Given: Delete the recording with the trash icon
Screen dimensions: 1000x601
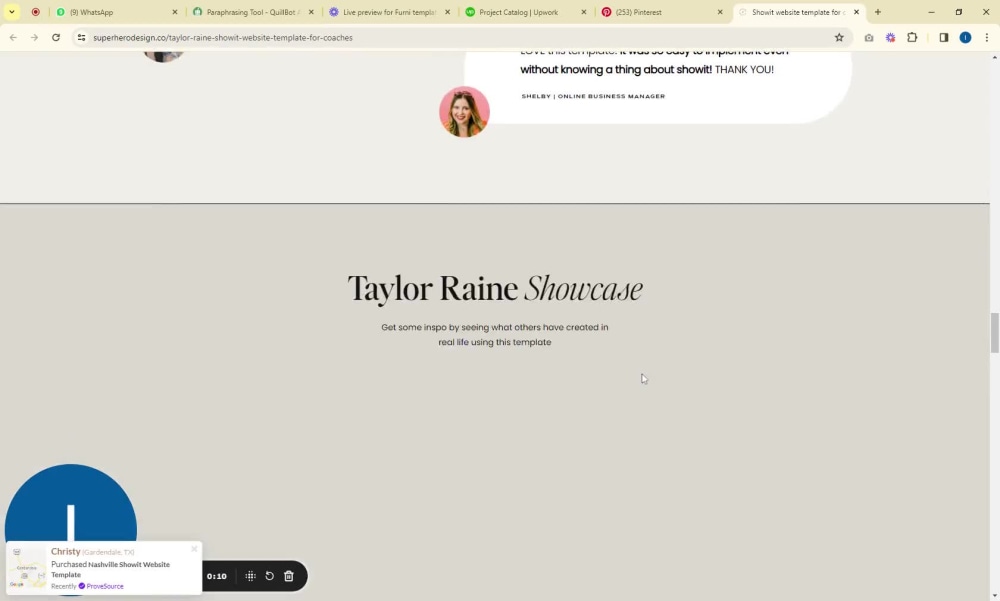Looking at the screenshot, I should point(289,576).
